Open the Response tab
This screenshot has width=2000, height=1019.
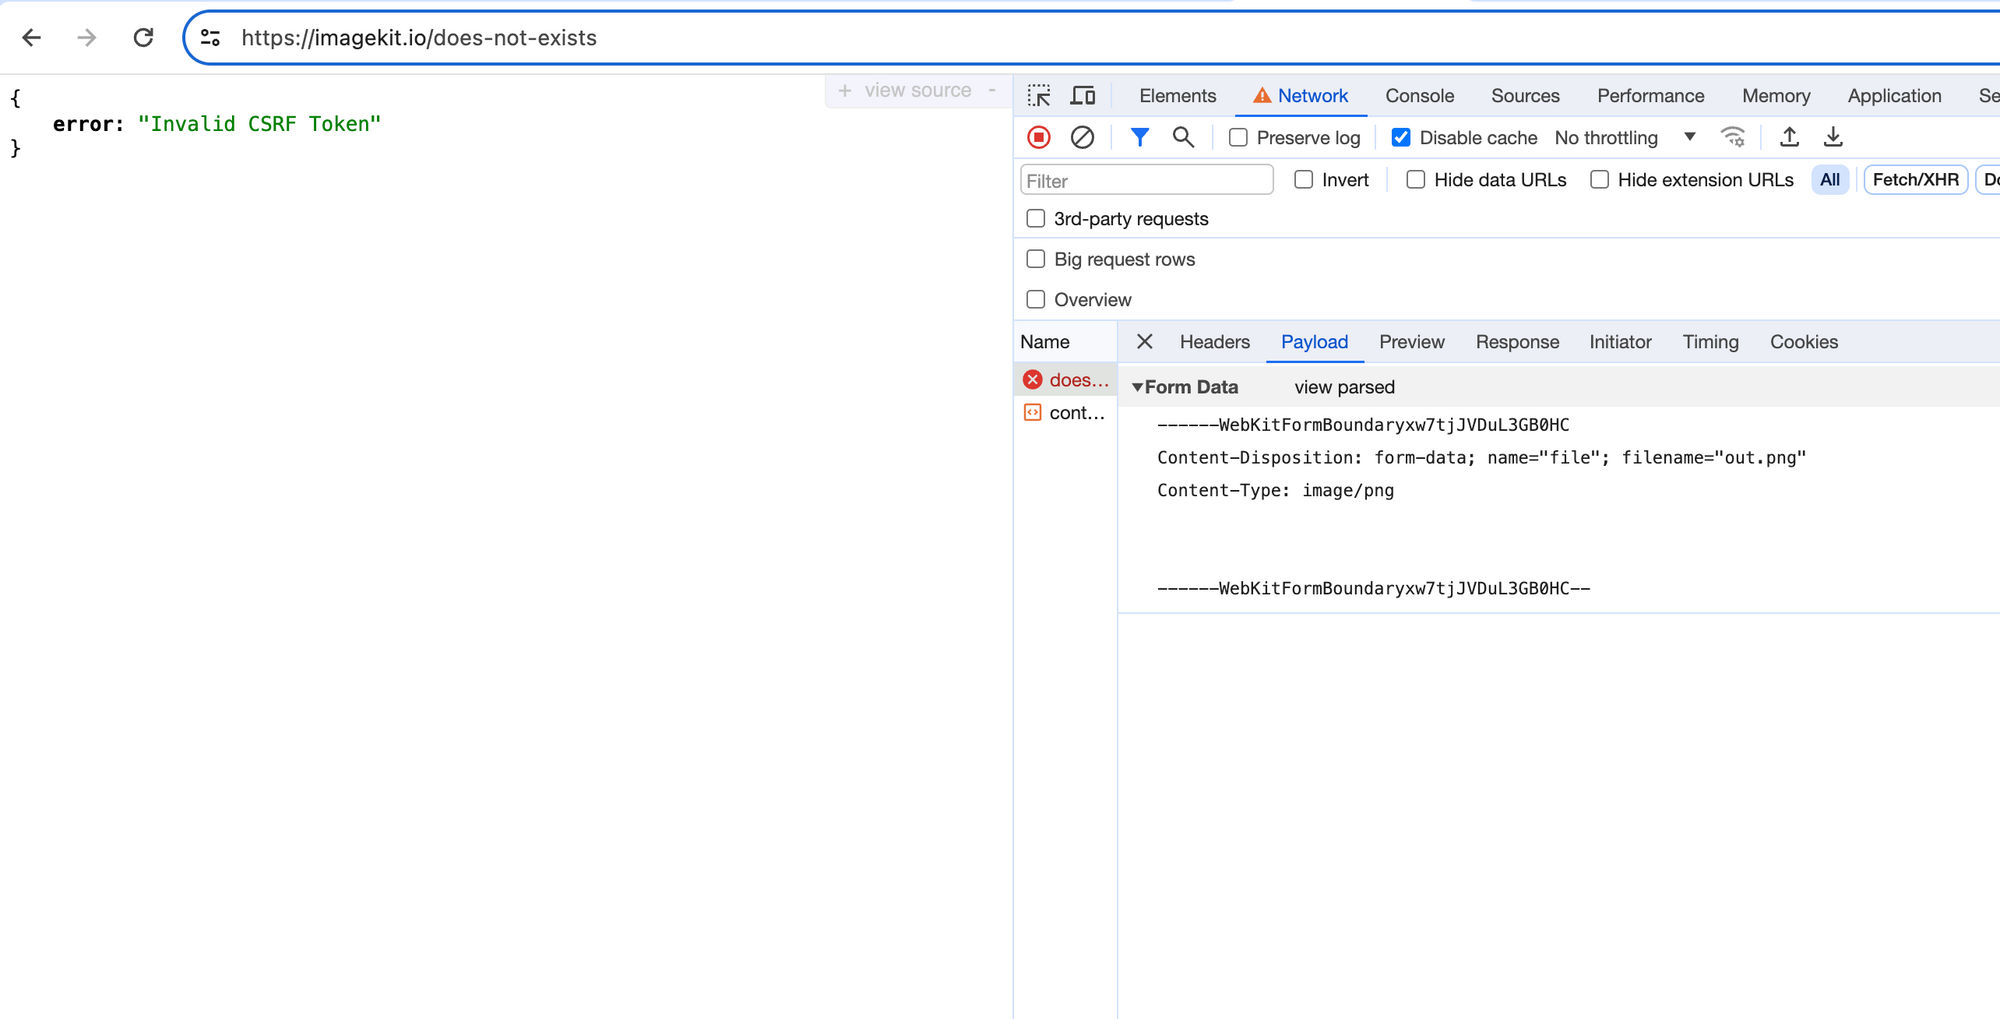point(1517,342)
